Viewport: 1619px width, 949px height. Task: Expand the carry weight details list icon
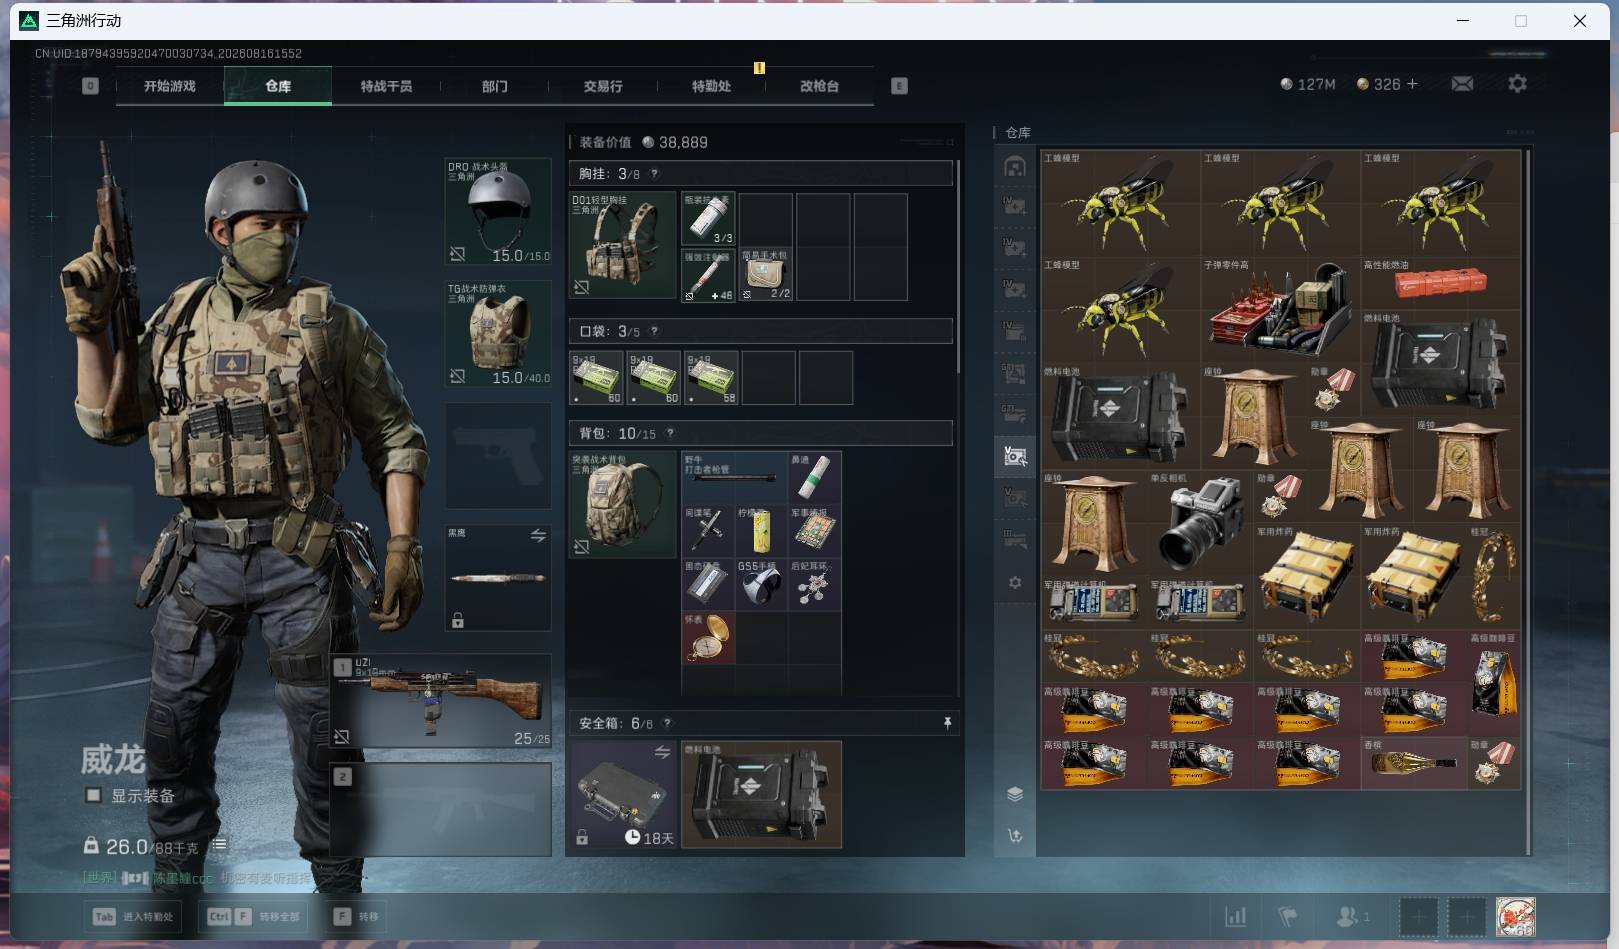pyautogui.click(x=219, y=845)
